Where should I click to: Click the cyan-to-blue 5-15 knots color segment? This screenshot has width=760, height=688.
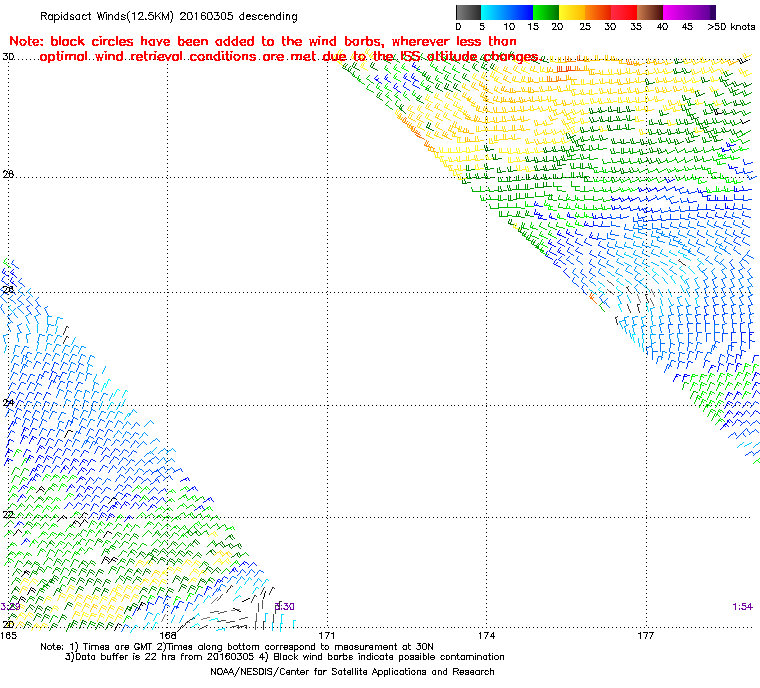(x=507, y=12)
